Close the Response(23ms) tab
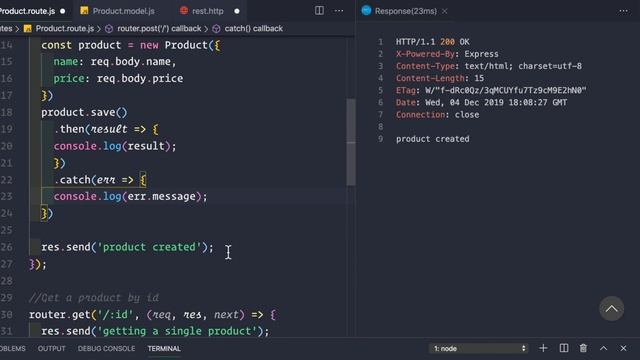This screenshot has width=640, height=360. [444, 11]
